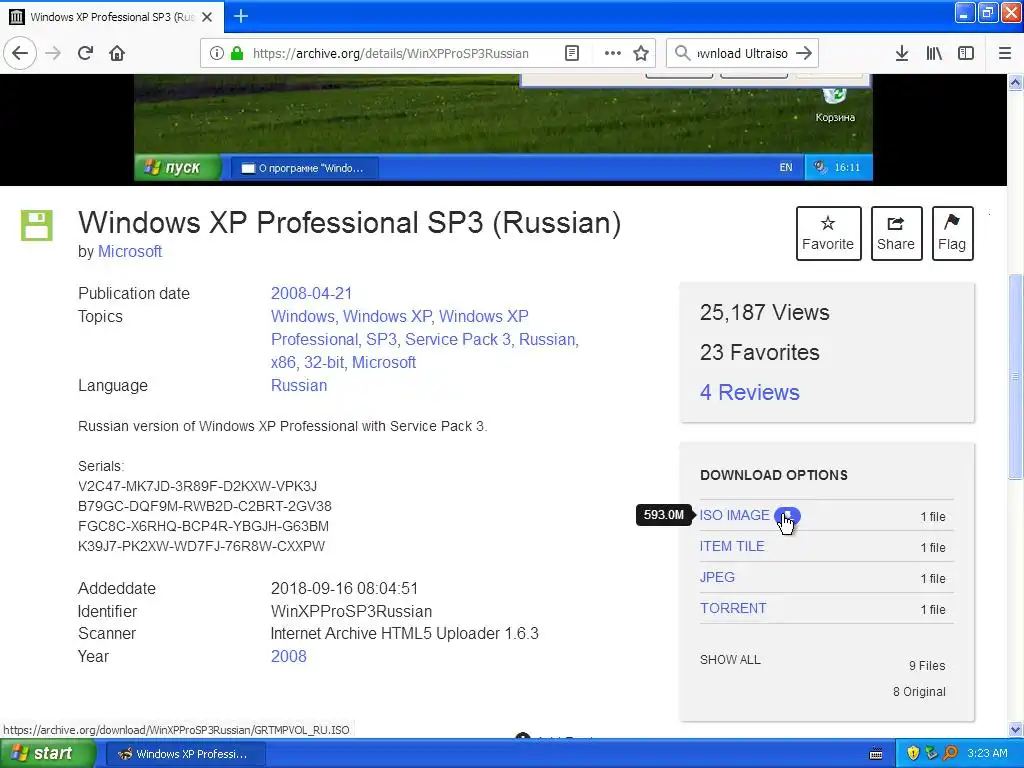This screenshot has width=1024, height=768.
Task: Open page actions three-dot menu
Action: tap(612, 53)
